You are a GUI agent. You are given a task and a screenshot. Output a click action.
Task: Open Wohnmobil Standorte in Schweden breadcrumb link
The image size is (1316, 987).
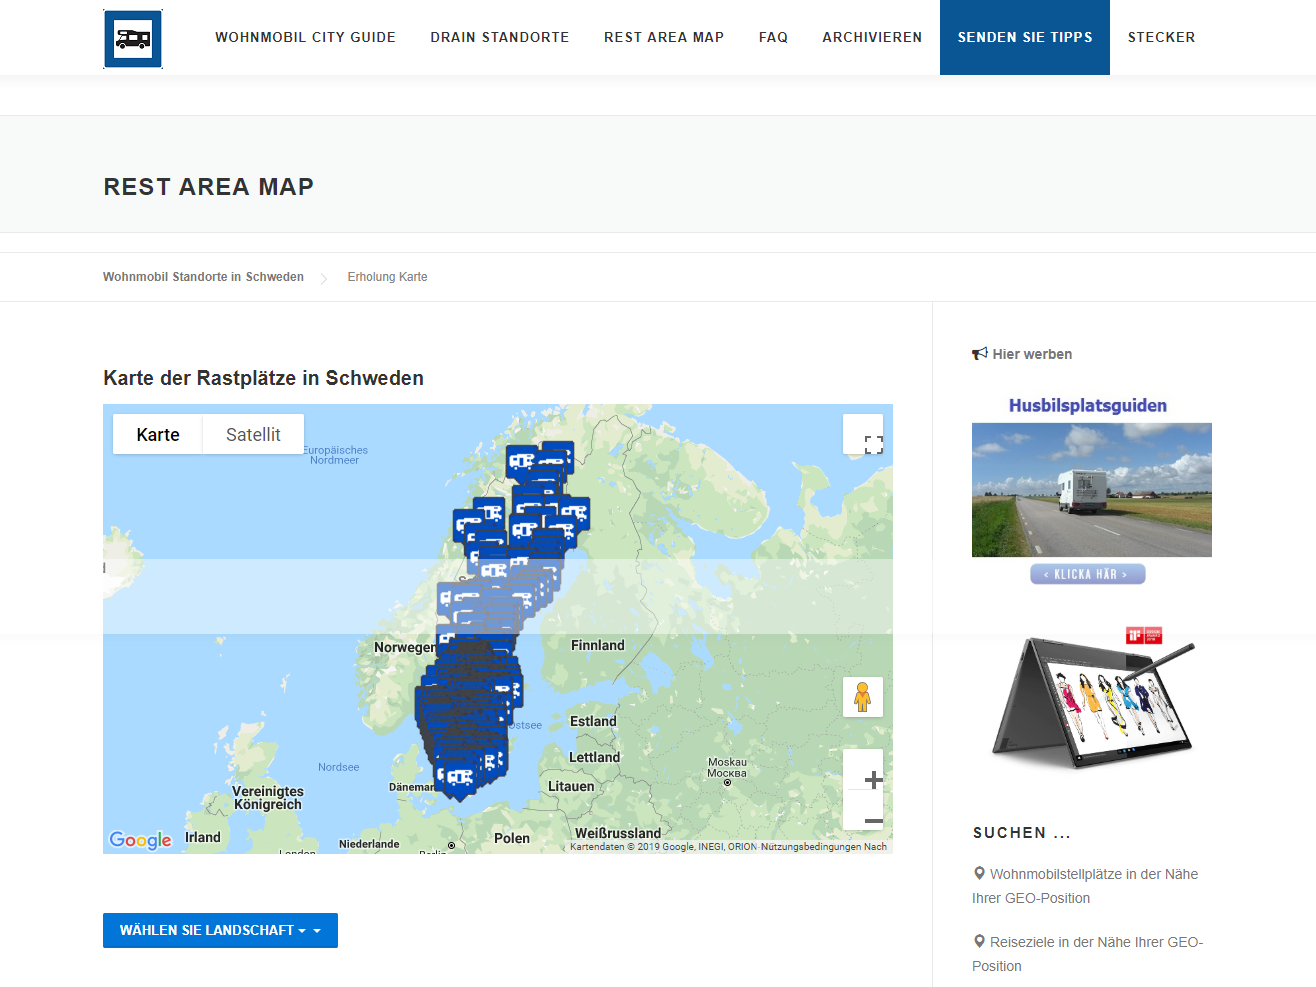tap(203, 277)
